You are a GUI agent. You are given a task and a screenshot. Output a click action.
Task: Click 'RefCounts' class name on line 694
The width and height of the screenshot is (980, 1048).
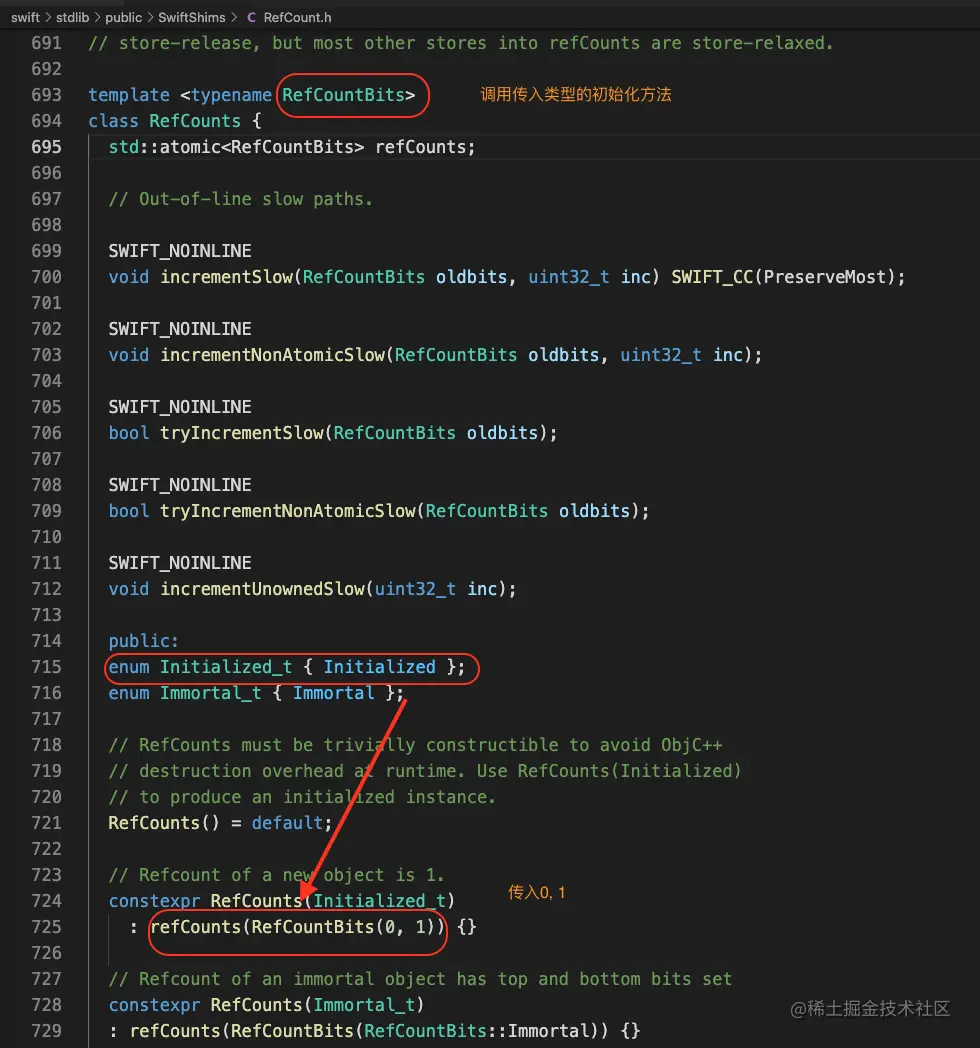click(x=195, y=121)
